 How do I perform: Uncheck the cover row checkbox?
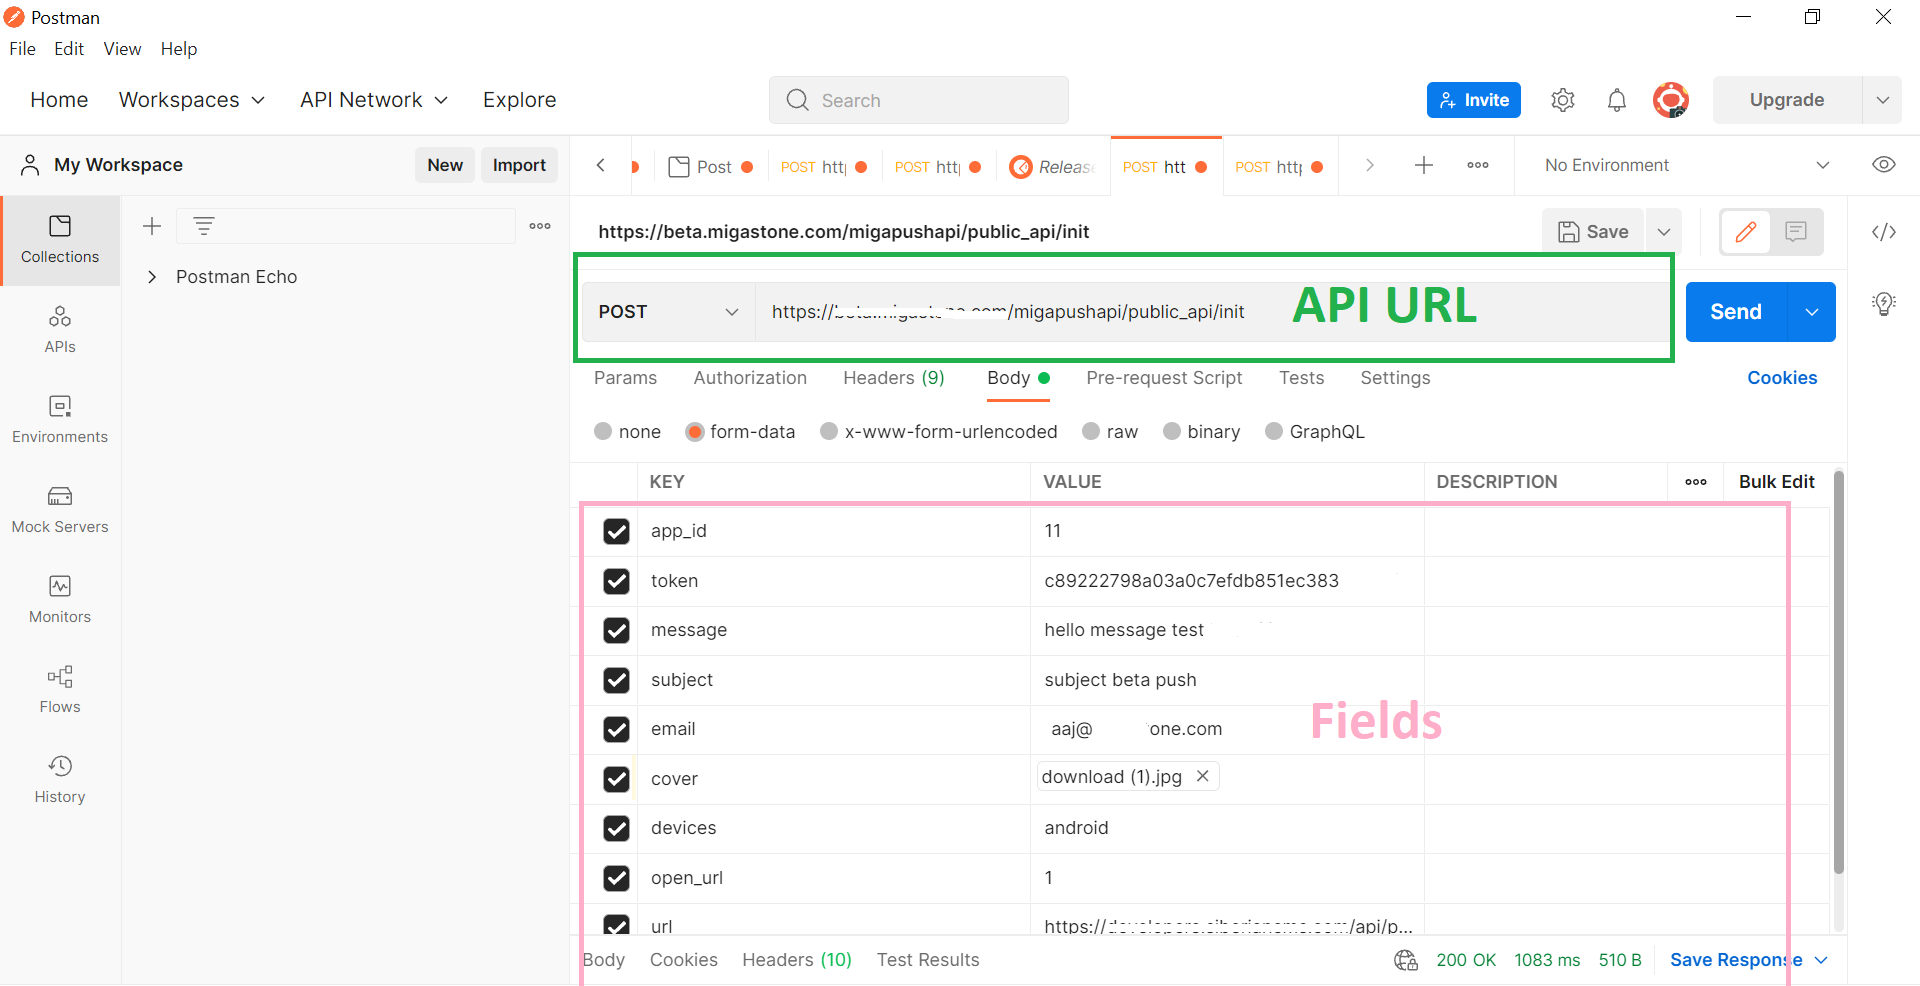617,779
